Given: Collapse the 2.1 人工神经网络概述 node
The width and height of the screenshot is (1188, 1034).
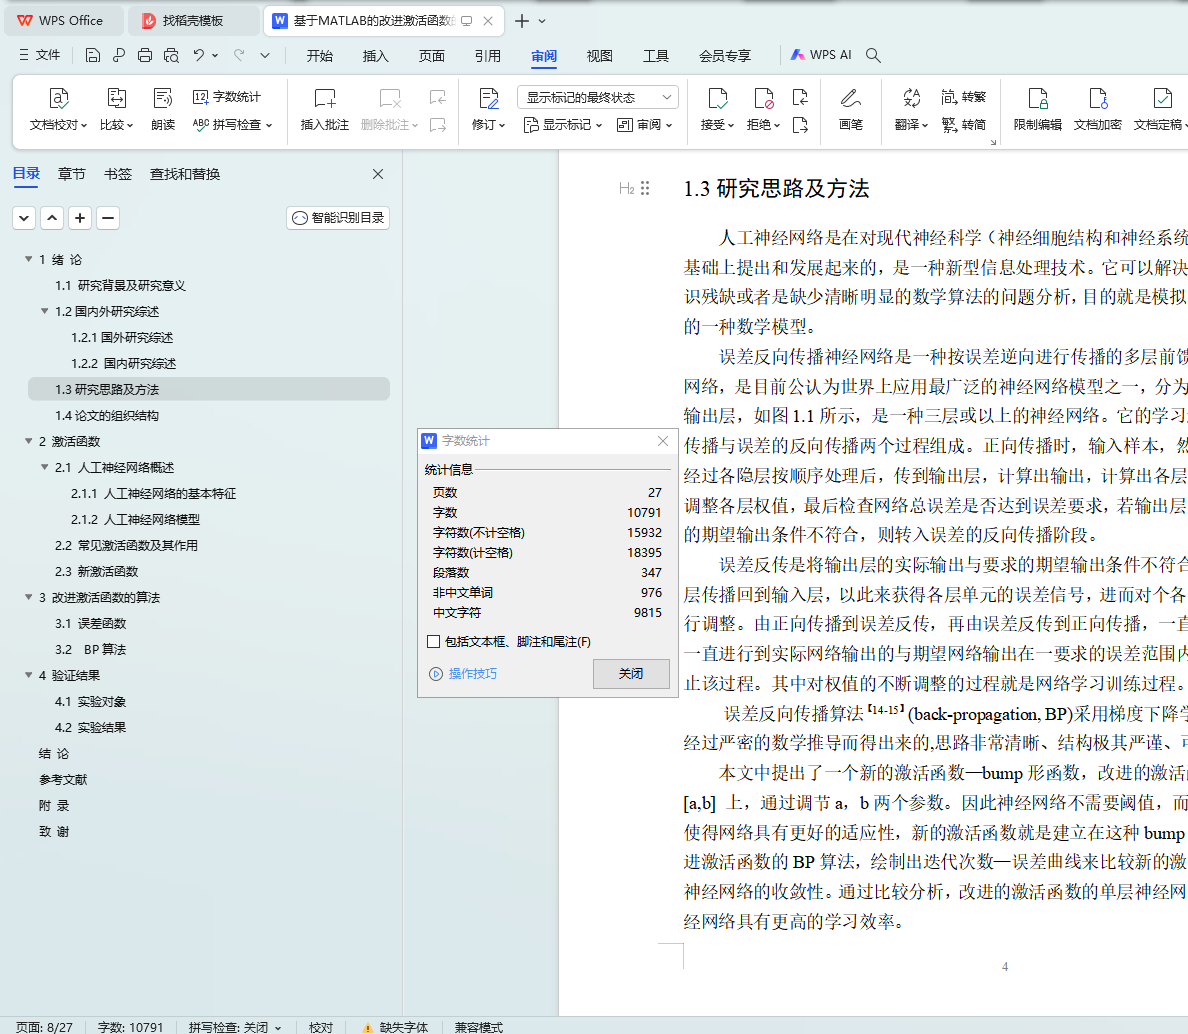Looking at the screenshot, I should [x=45, y=467].
